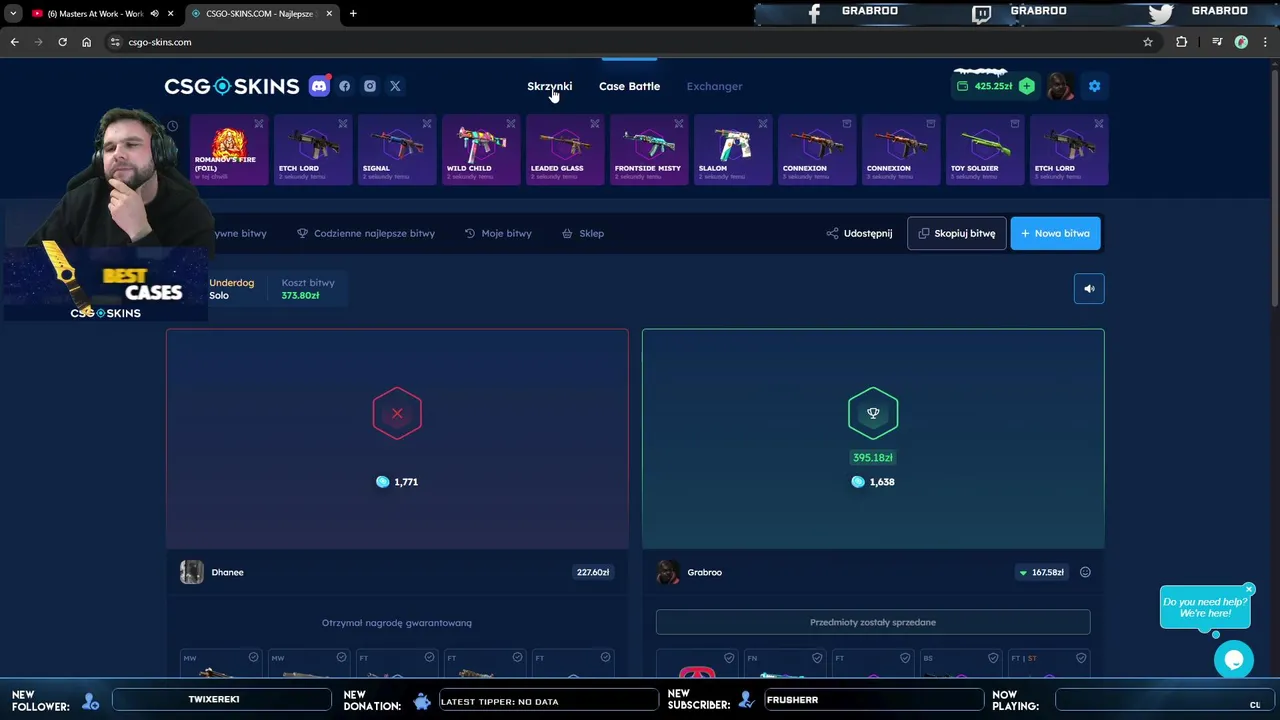Open the Slalom drop card
The height and width of the screenshot is (720, 1280).
(733, 150)
